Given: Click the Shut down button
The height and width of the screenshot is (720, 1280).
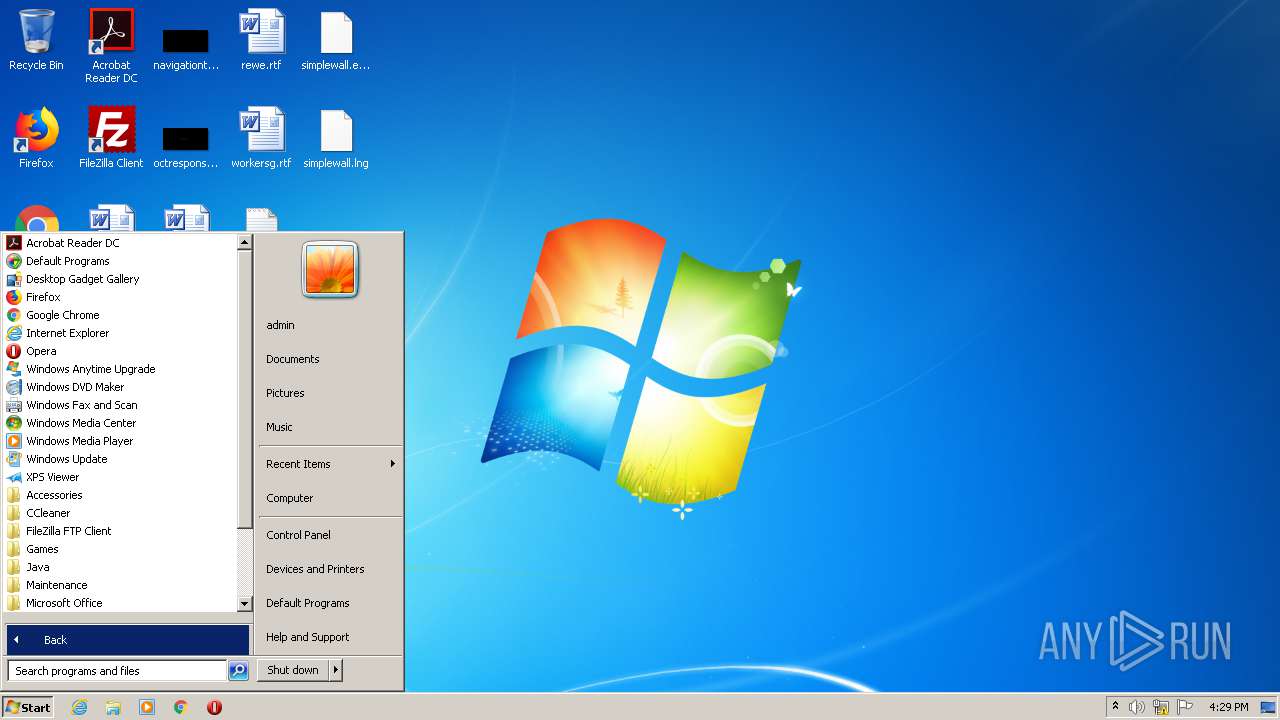Looking at the screenshot, I should click(293, 670).
